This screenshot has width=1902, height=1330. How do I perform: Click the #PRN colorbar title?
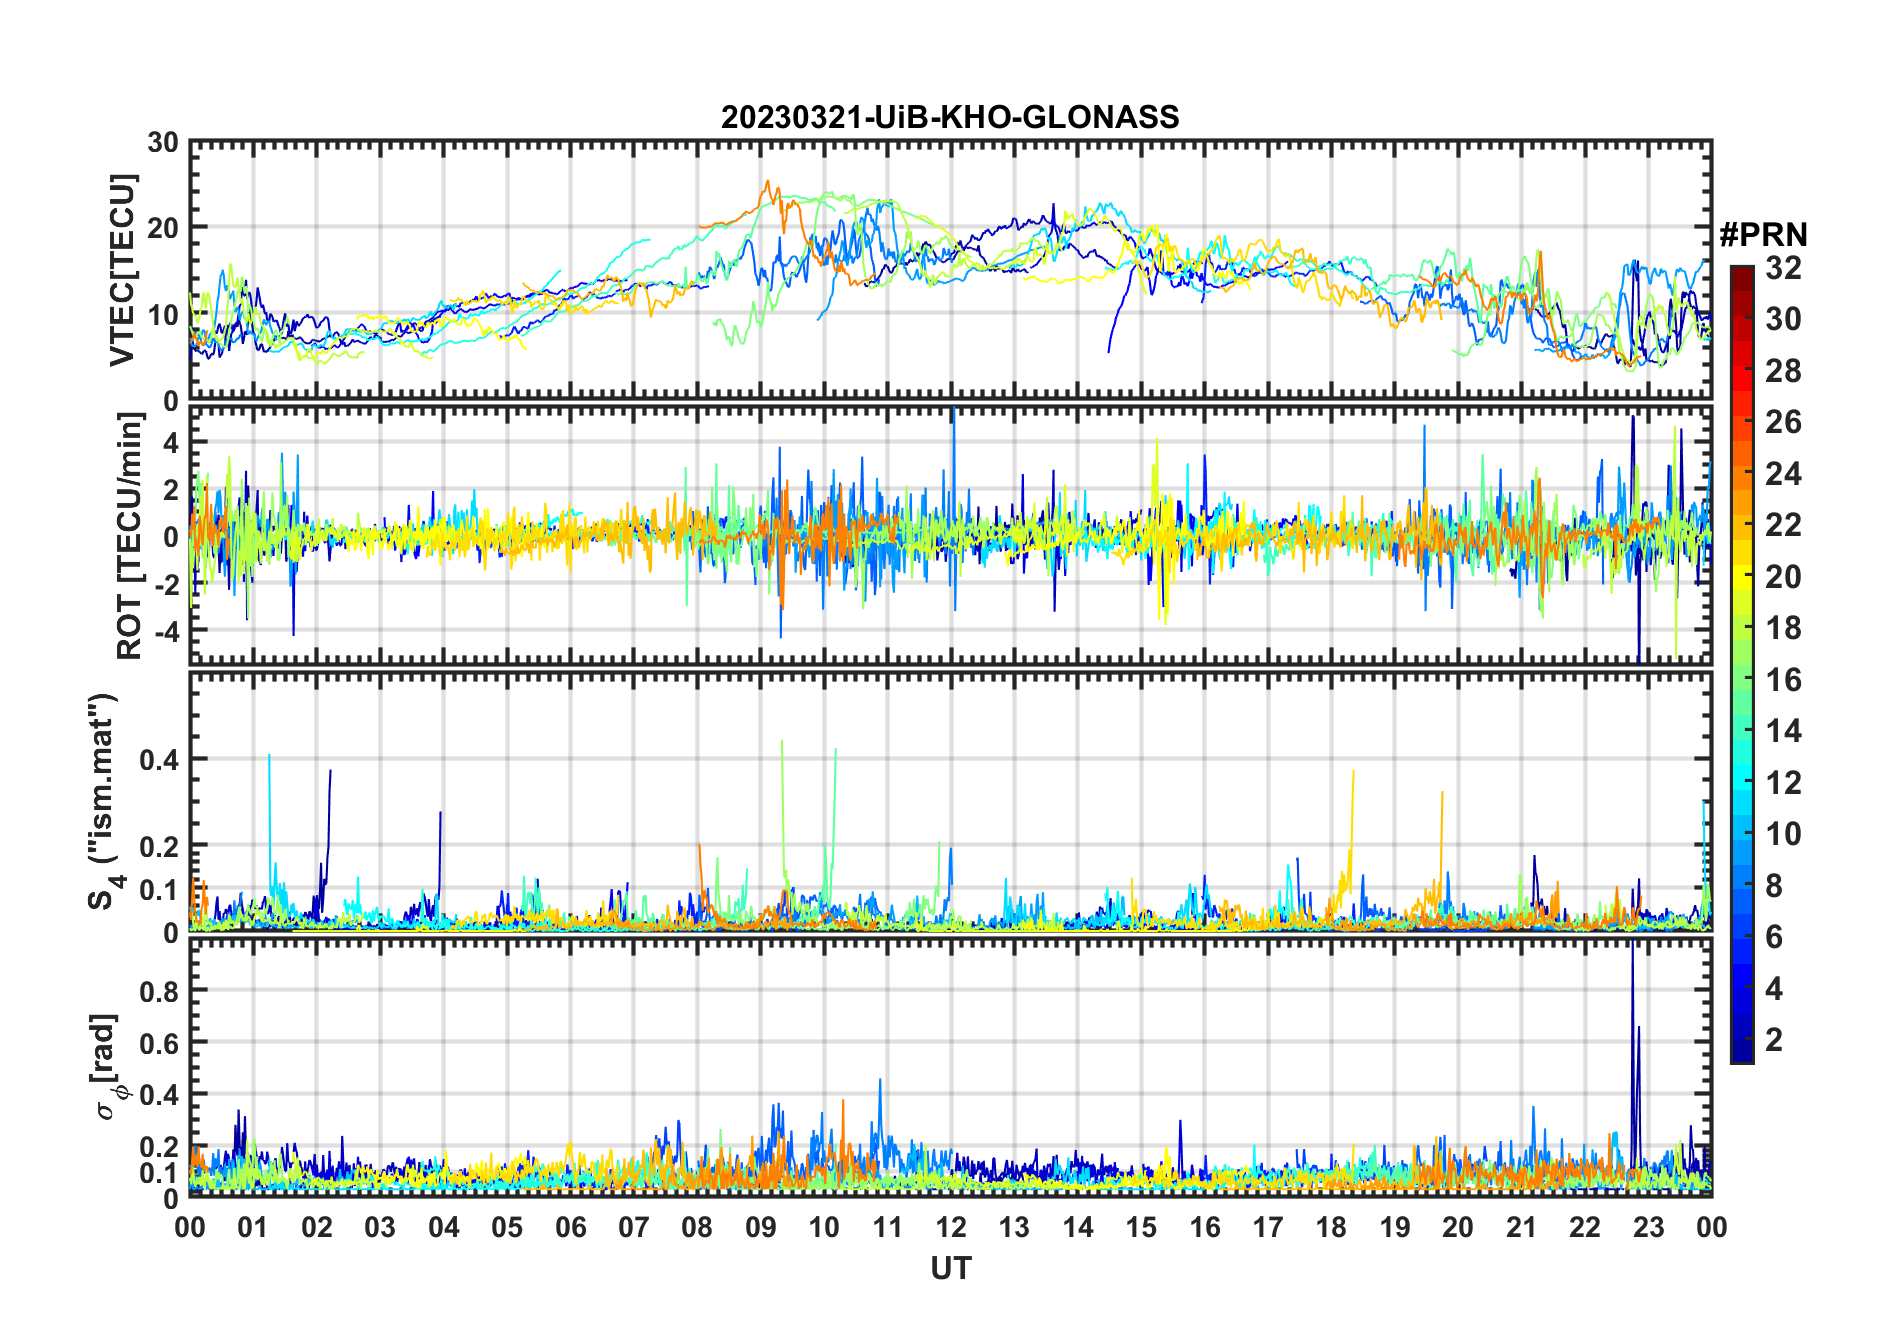(x=1763, y=235)
